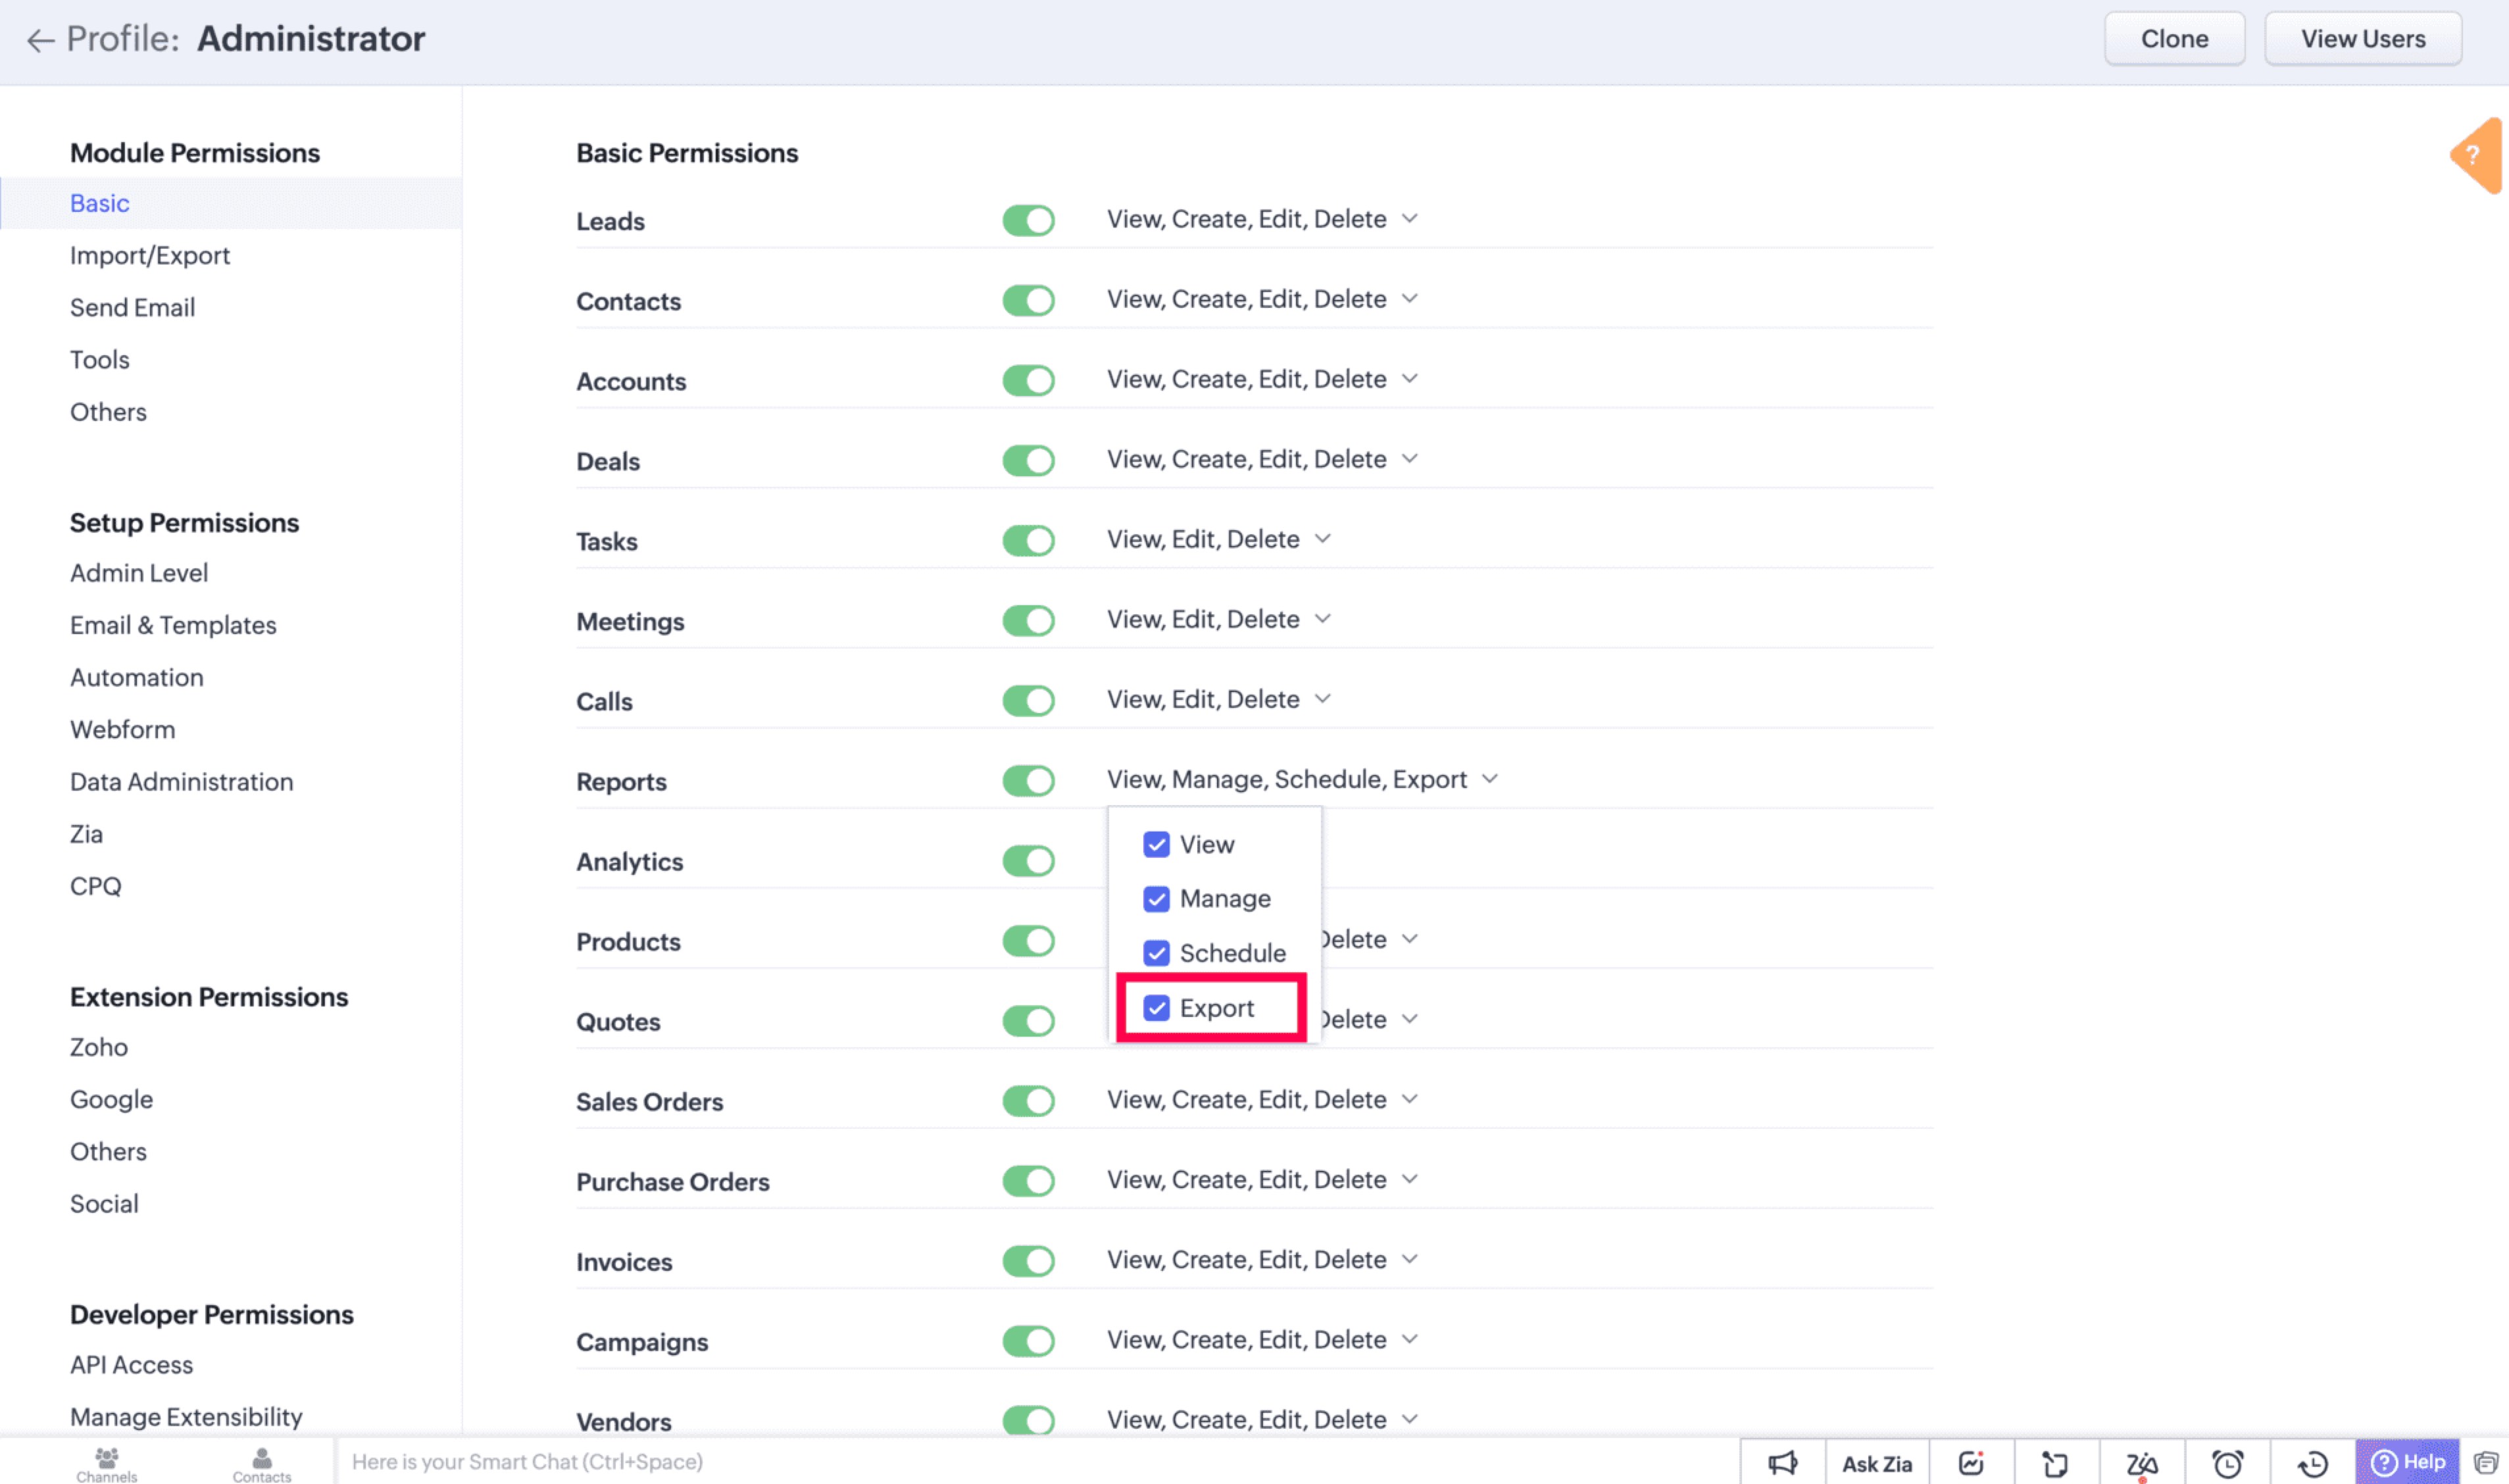Select Data Administration in Setup Permissions
Screen dimensions: 2509x1484
tap(181, 782)
